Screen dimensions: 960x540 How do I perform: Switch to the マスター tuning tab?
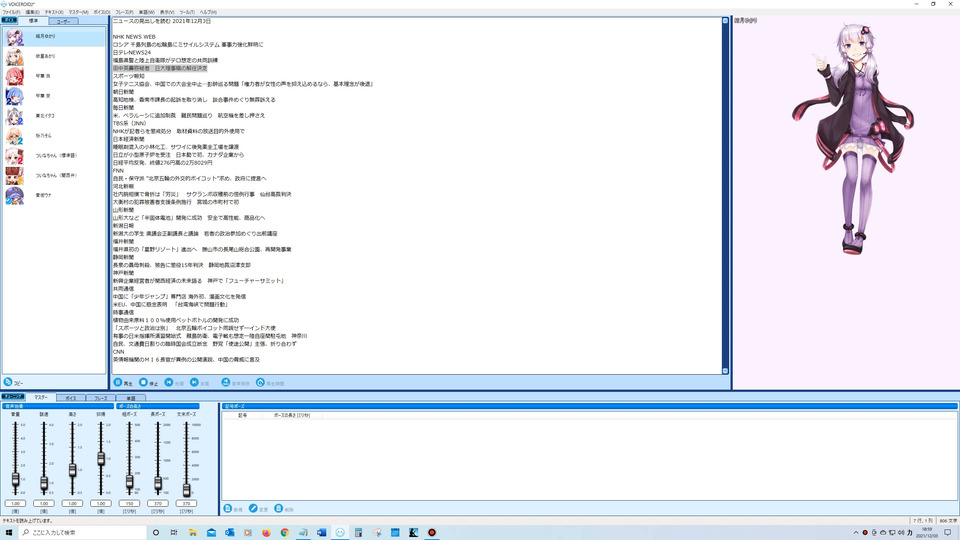[x=40, y=397]
